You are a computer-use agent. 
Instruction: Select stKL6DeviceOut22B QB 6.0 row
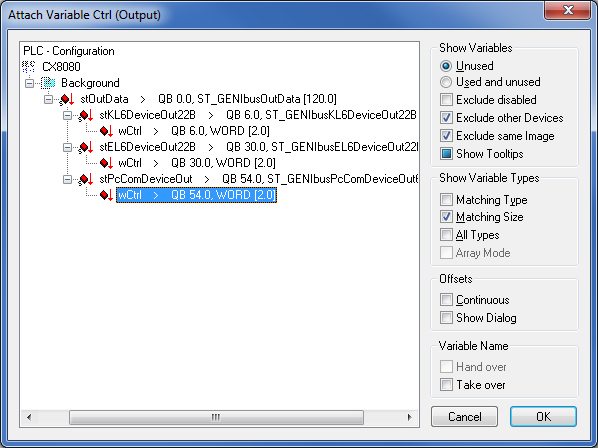tap(258, 115)
